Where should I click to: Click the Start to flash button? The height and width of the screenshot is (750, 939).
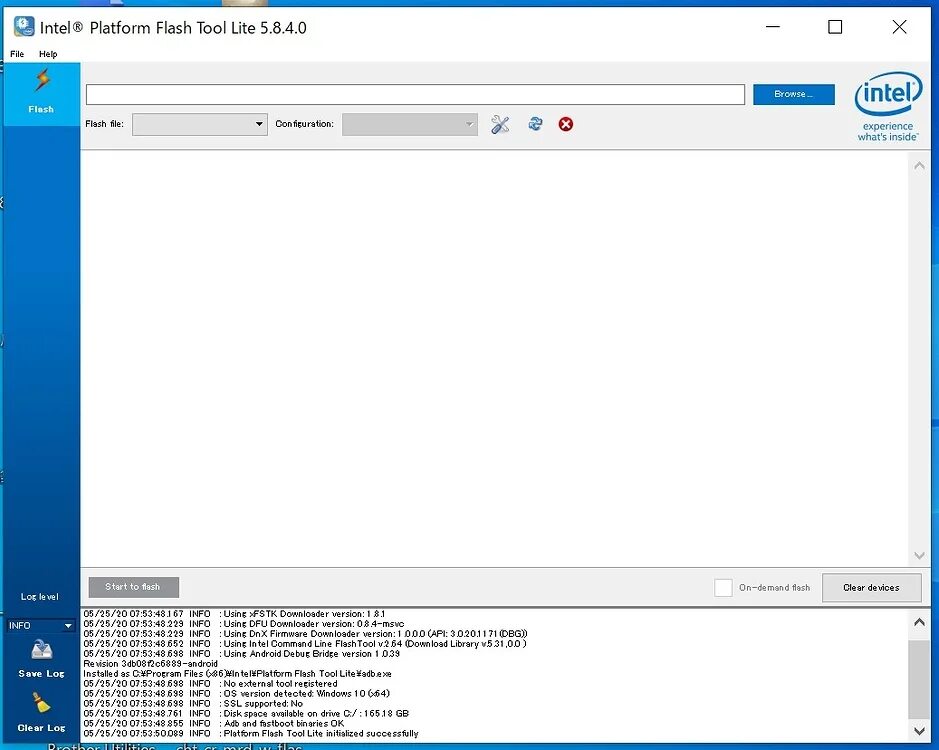click(x=134, y=587)
